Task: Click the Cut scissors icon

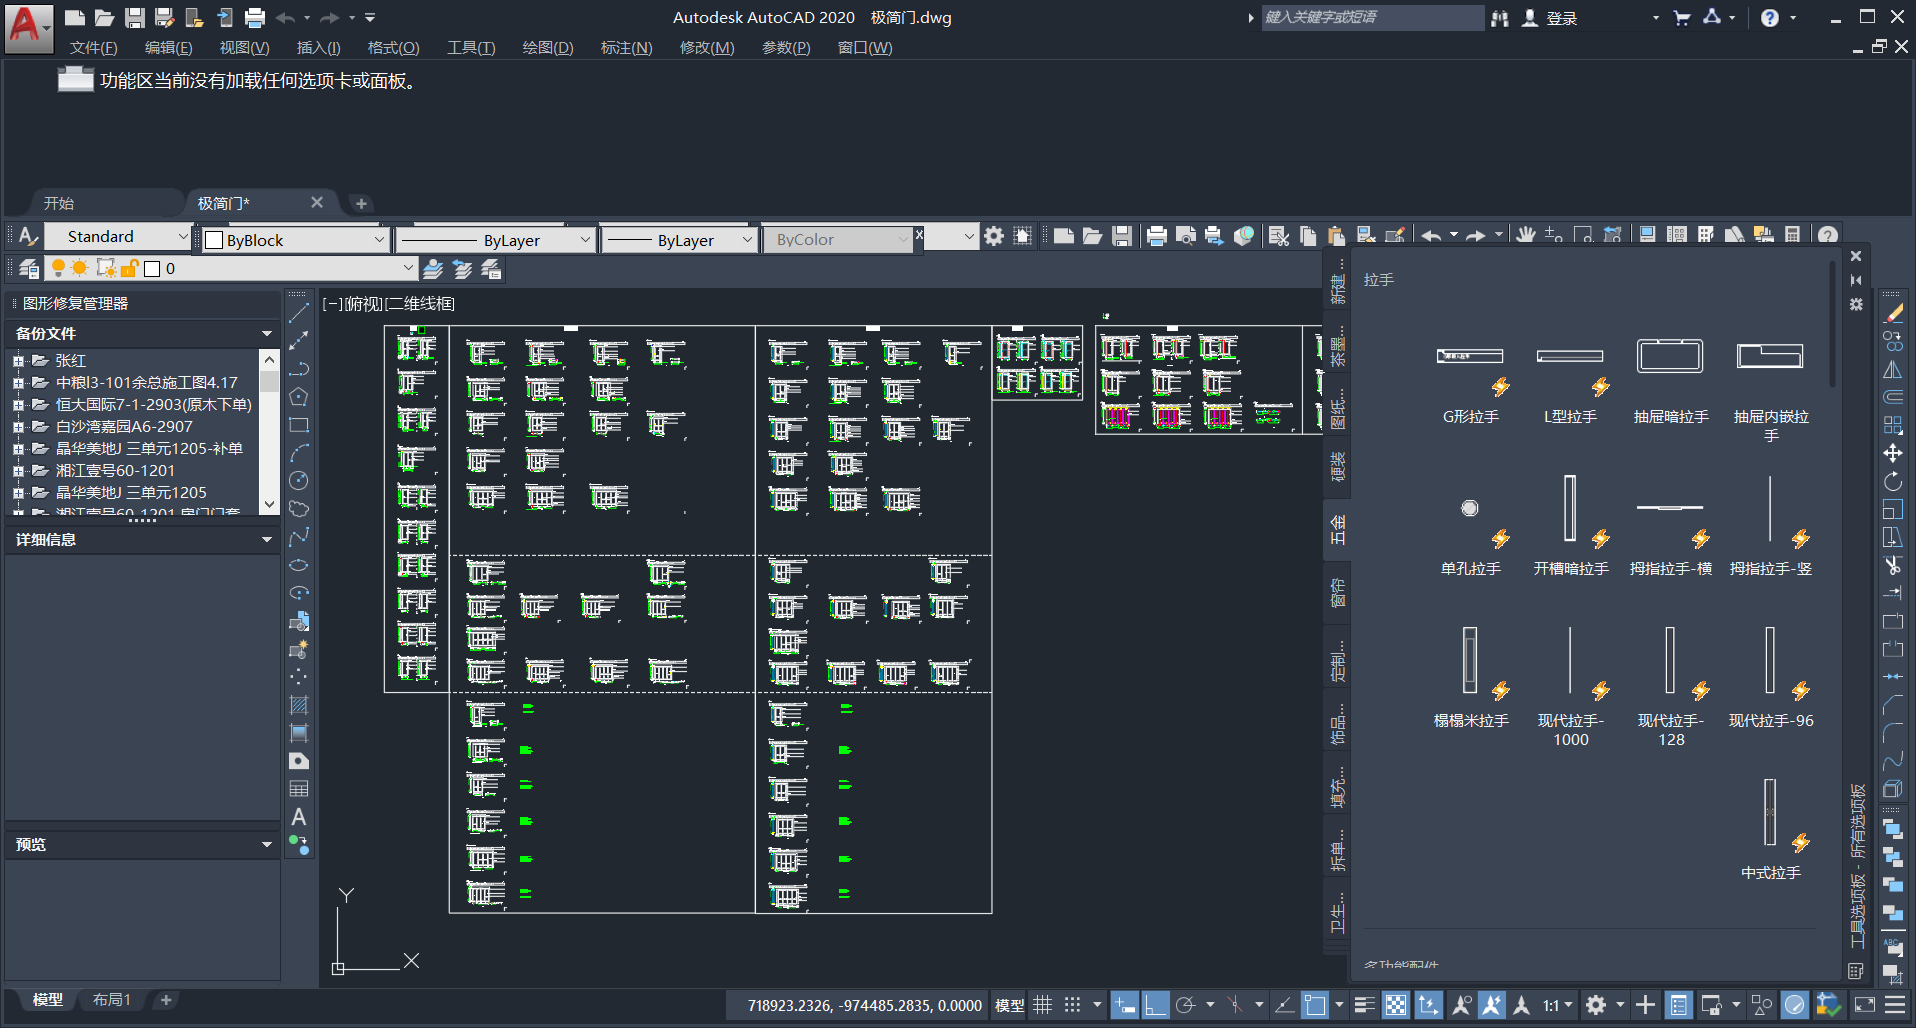Action: [1278, 236]
